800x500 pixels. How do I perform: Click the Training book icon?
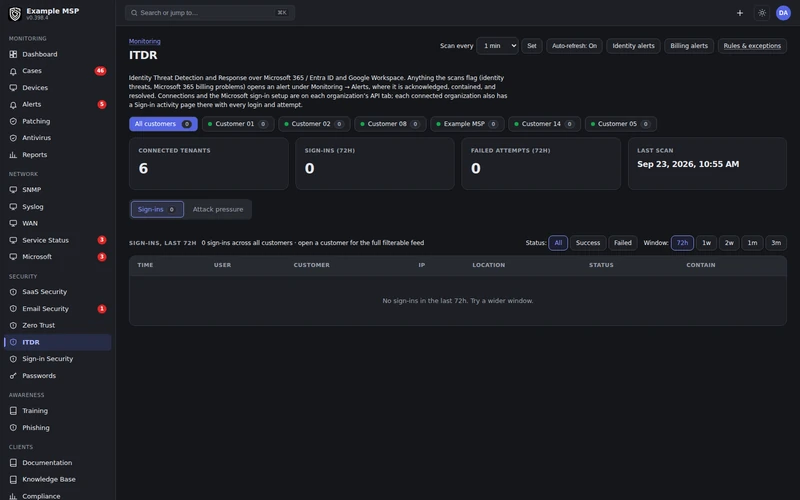[13, 411]
